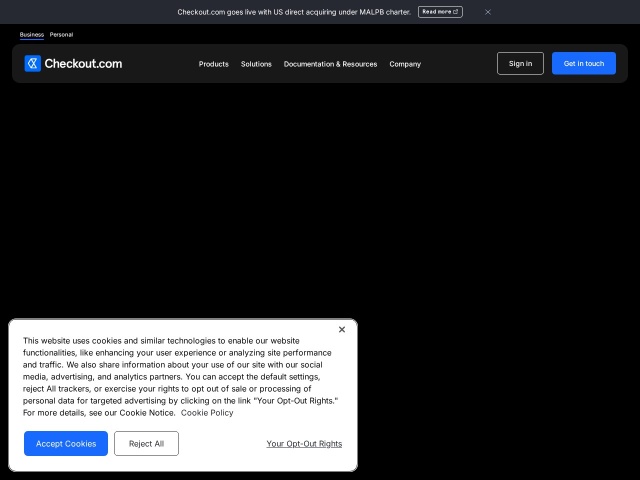This screenshot has width=640, height=480.
Task: Open Read more about the MALPB charter
Action: point(440,12)
